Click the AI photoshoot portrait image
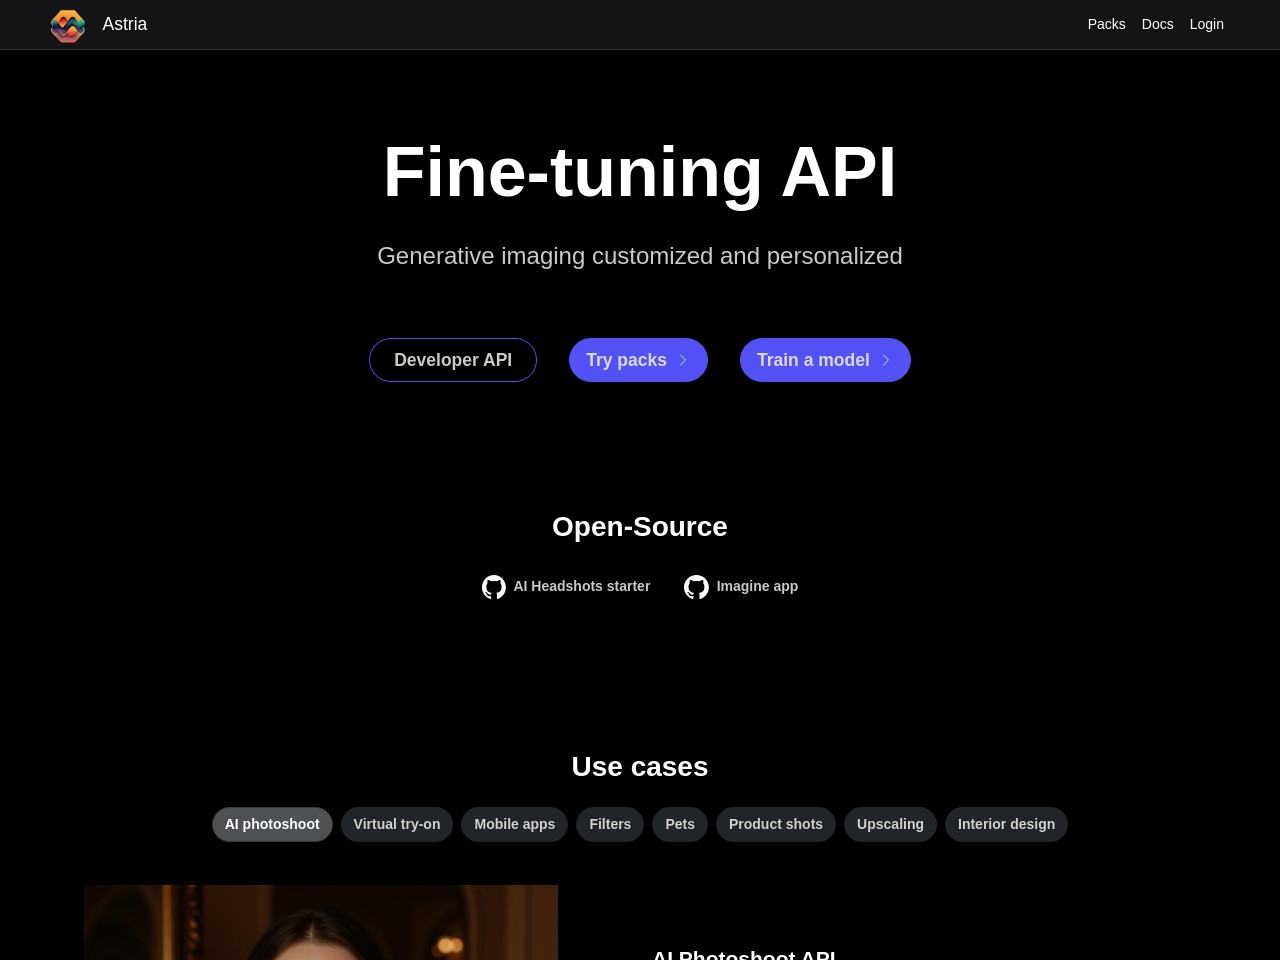 point(321,922)
